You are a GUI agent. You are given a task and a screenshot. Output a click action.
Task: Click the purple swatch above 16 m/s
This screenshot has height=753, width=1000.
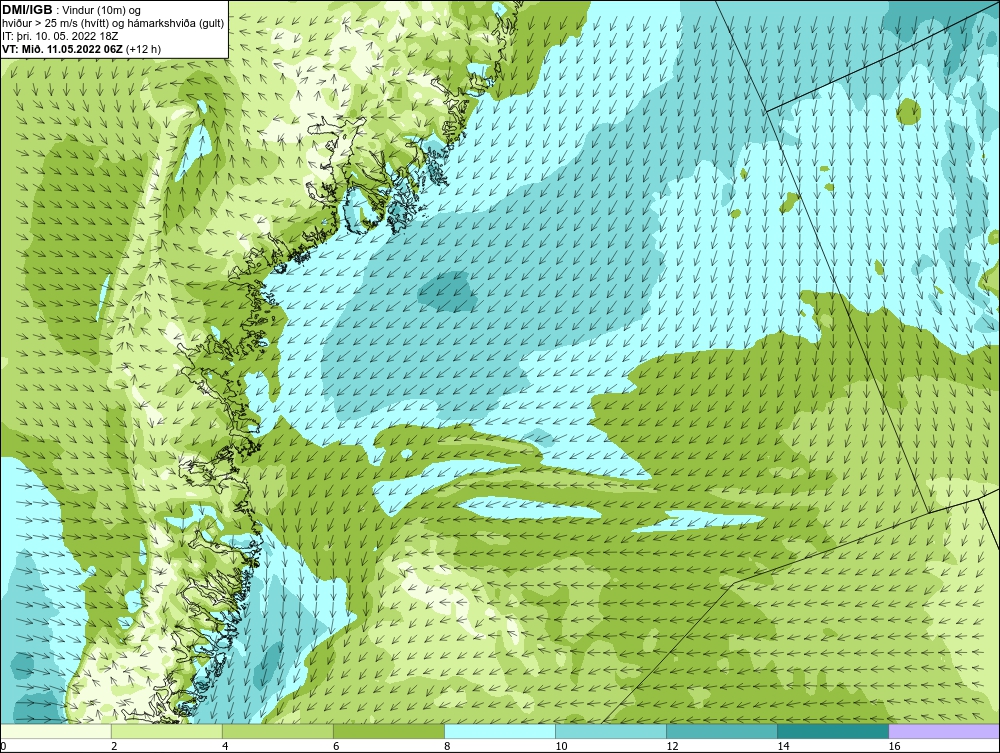pos(944,731)
